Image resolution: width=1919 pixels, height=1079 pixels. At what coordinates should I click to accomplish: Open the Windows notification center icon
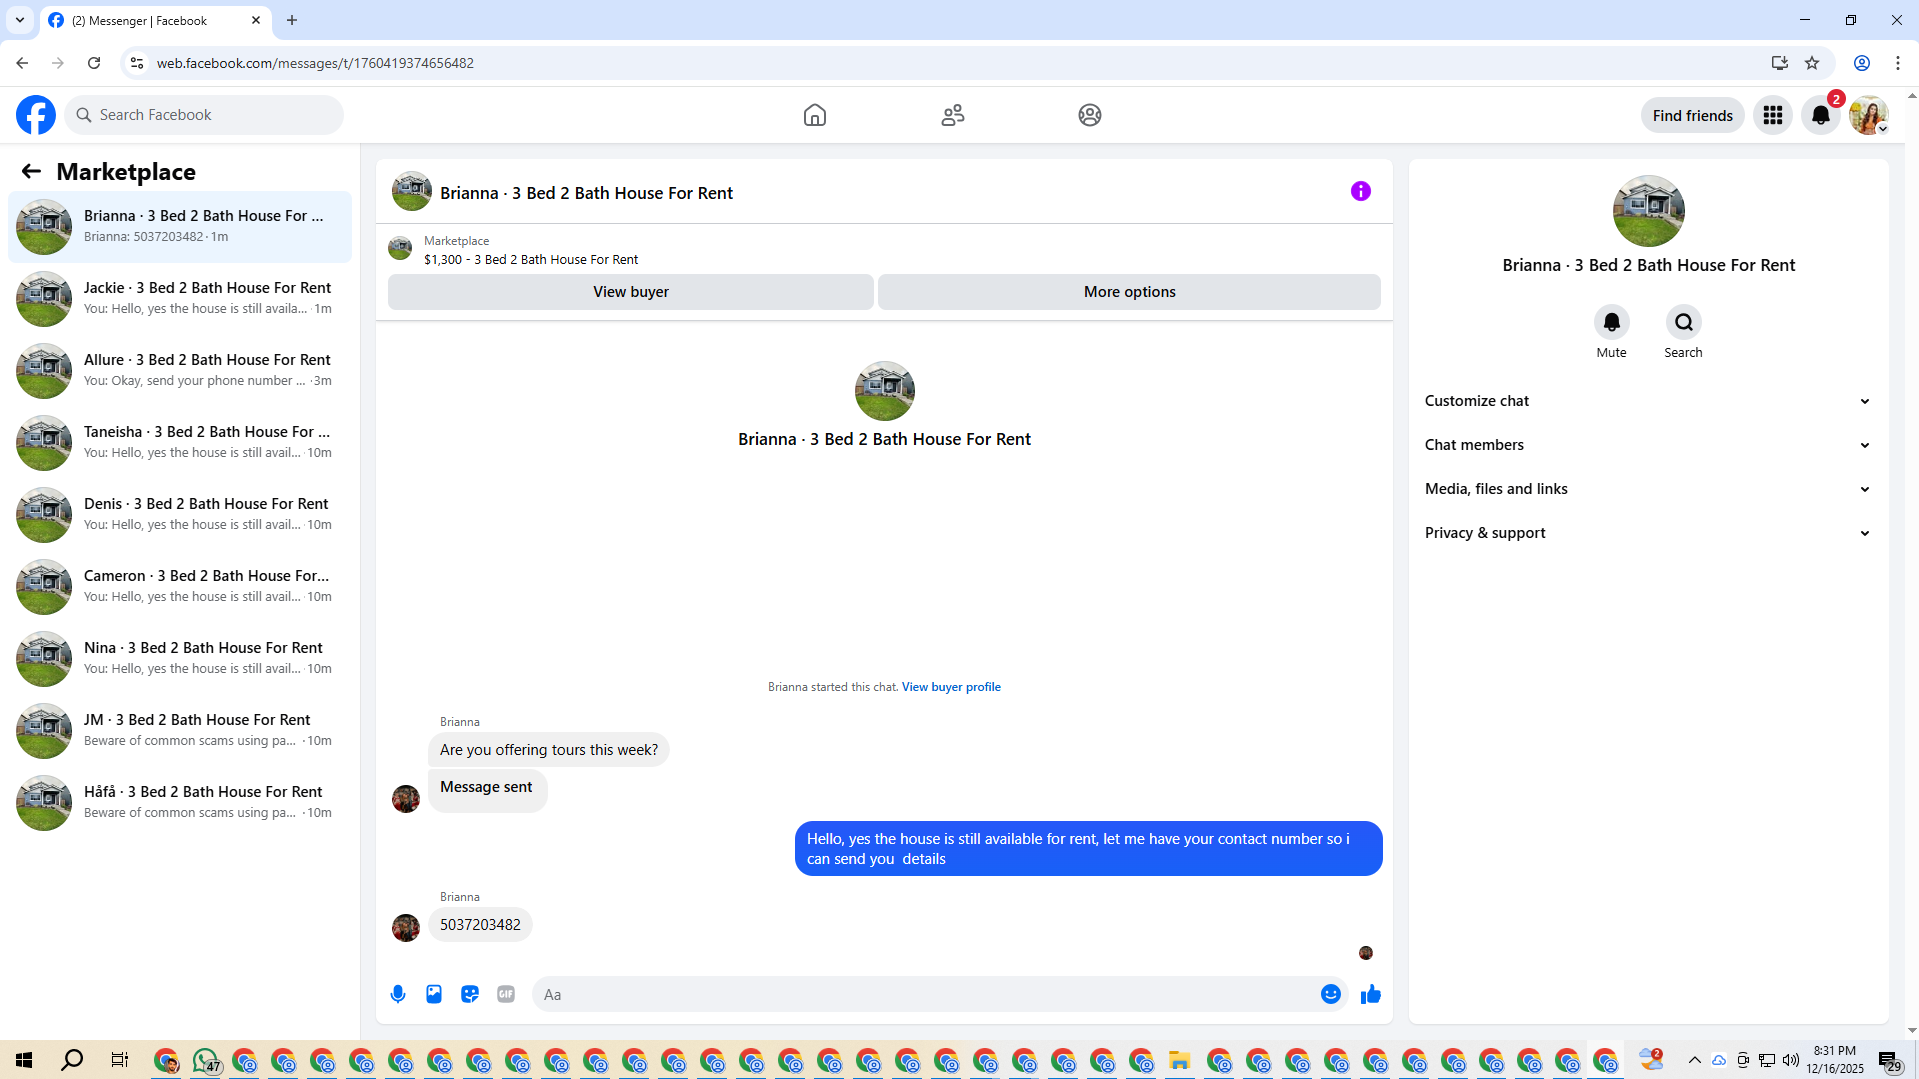click(x=1889, y=1060)
